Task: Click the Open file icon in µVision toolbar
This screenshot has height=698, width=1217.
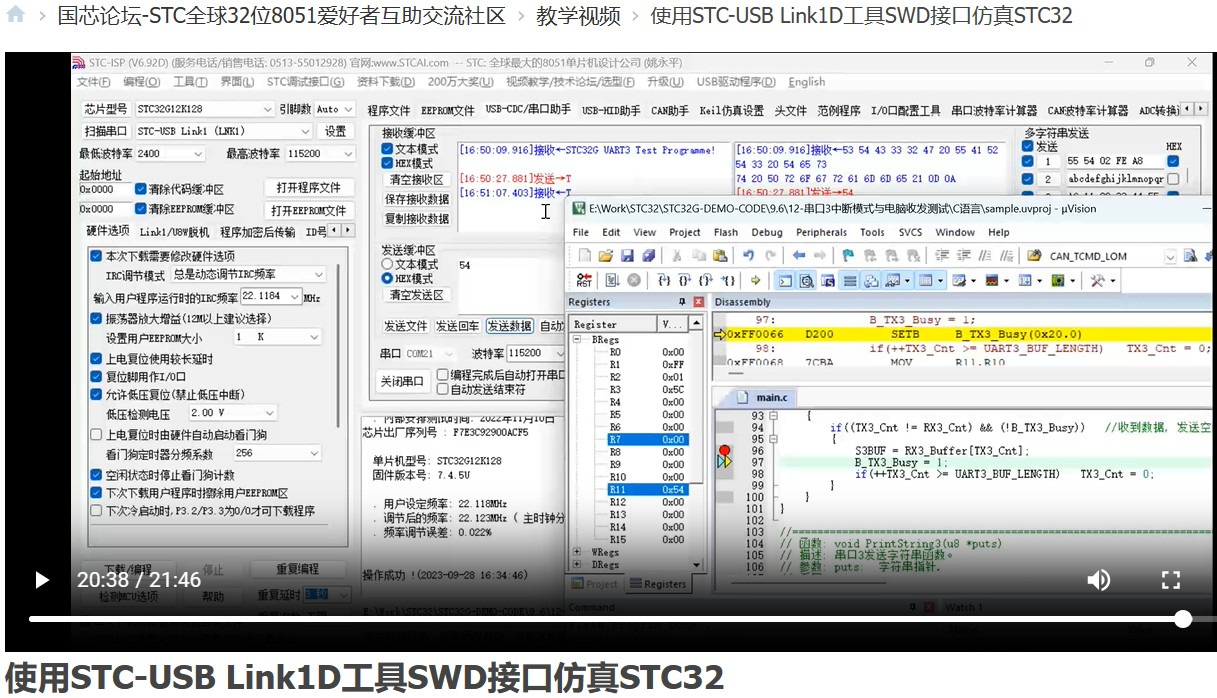Action: point(606,256)
